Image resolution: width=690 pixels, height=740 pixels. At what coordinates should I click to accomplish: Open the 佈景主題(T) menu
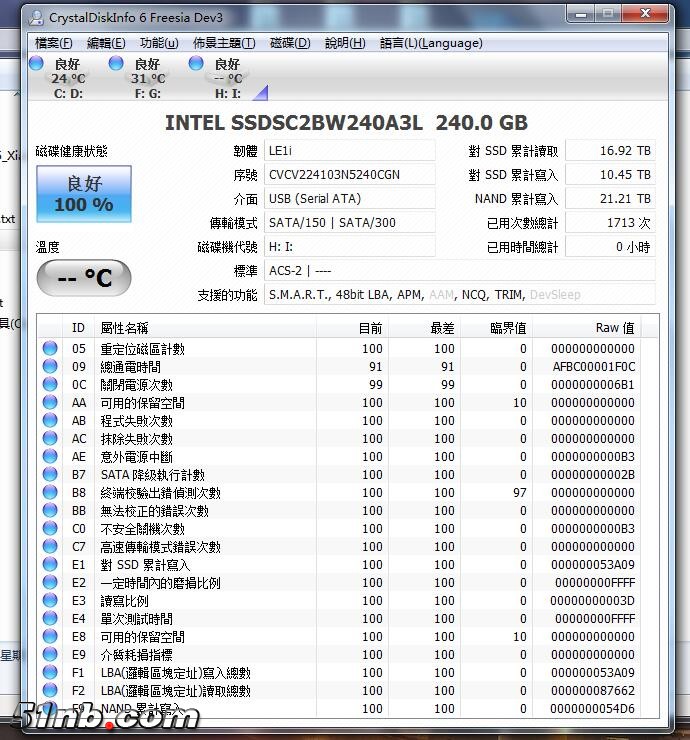(224, 43)
